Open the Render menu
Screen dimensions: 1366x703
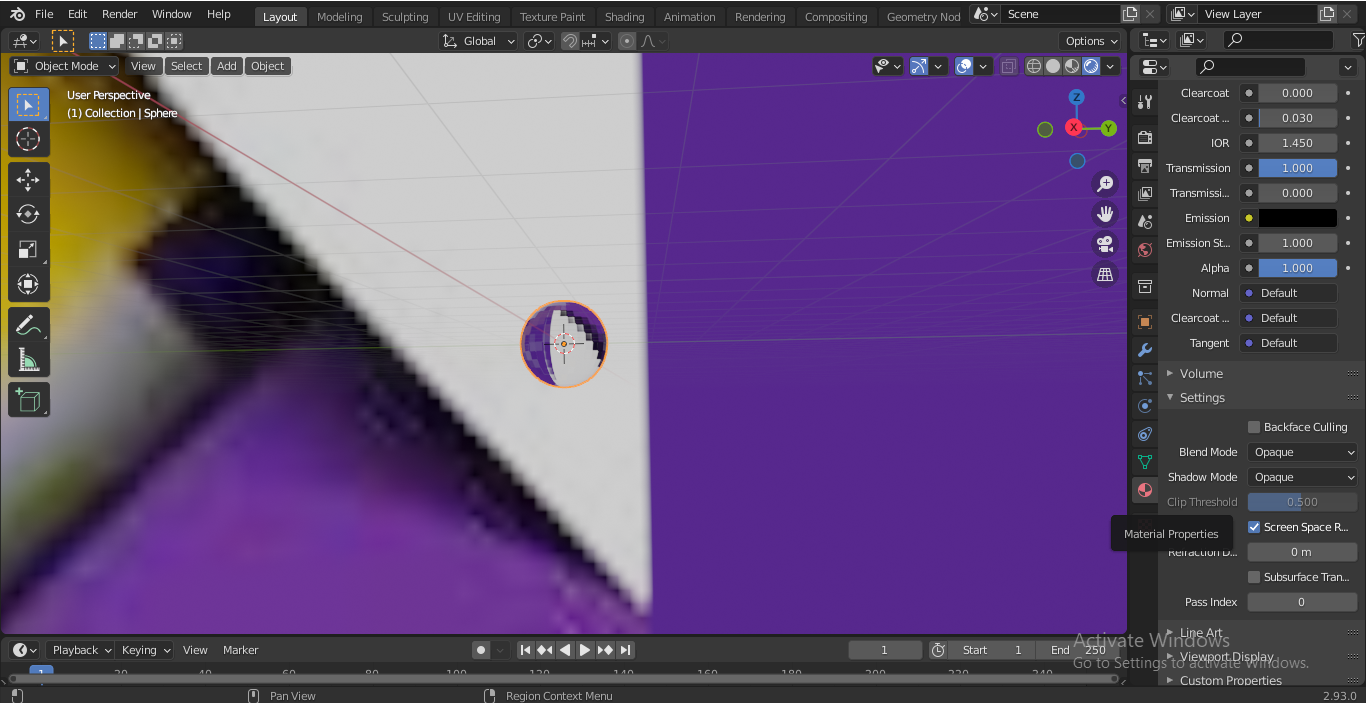tap(120, 14)
